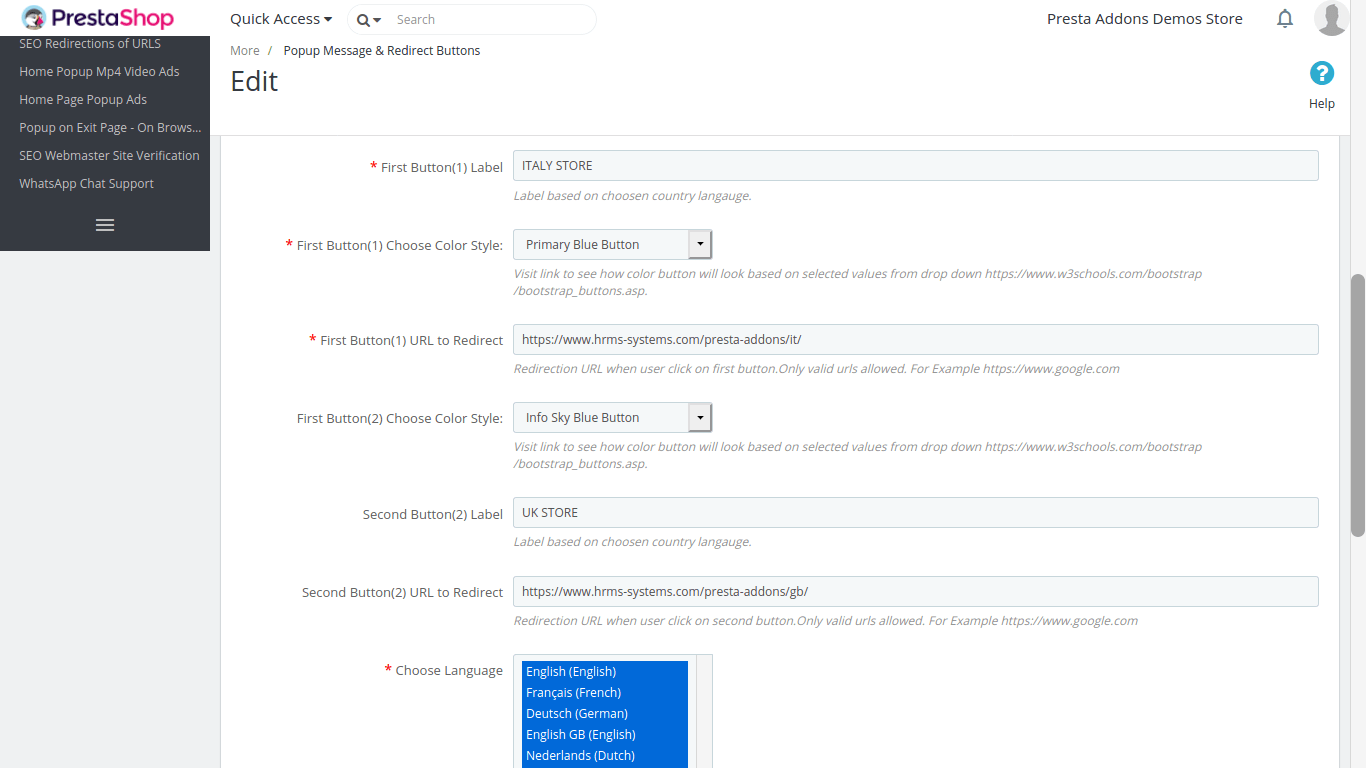The image size is (1366, 768).
Task: Select SEO Webmaster Site Verification menu item
Action: 109,156
